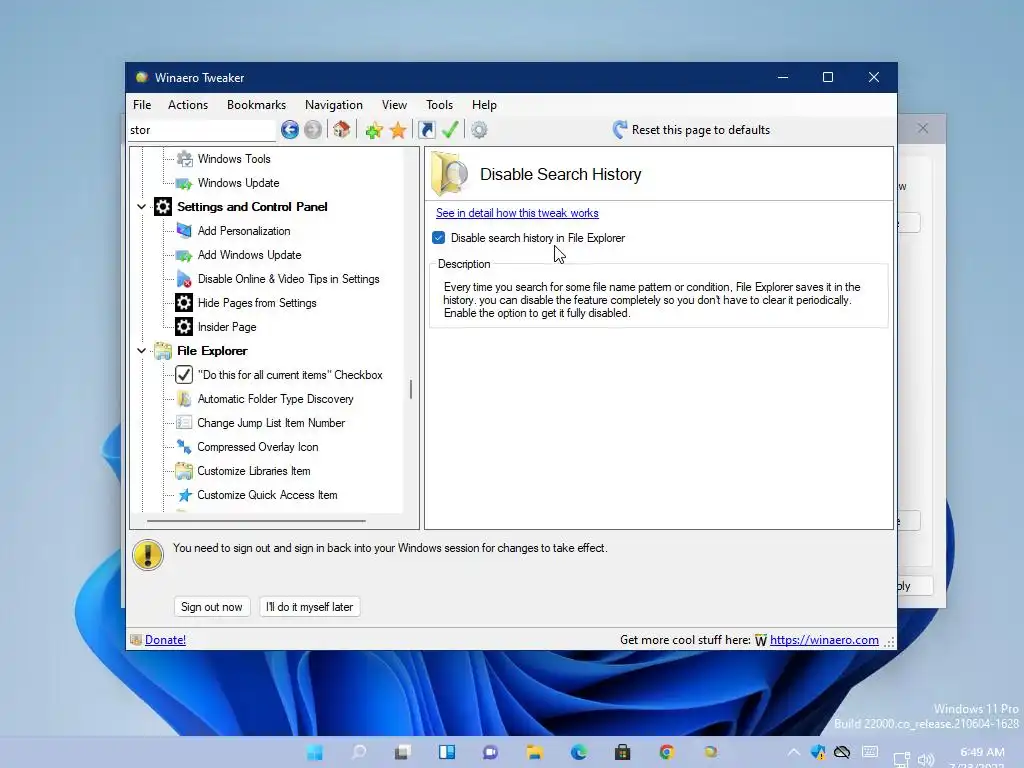Click File Explorer category folder icon
Image resolution: width=1024 pixels, height=768 pixels.
coord(163,351)
